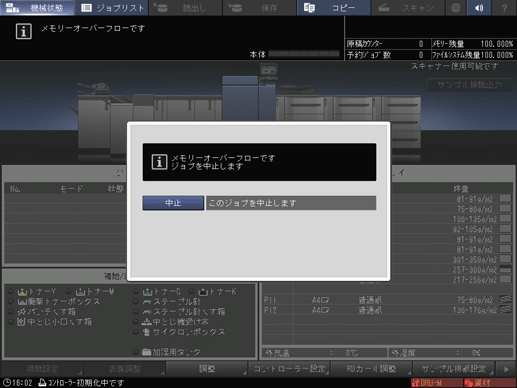Open the 読出し tab
The image size is (517, 388).
pos(185,8)
